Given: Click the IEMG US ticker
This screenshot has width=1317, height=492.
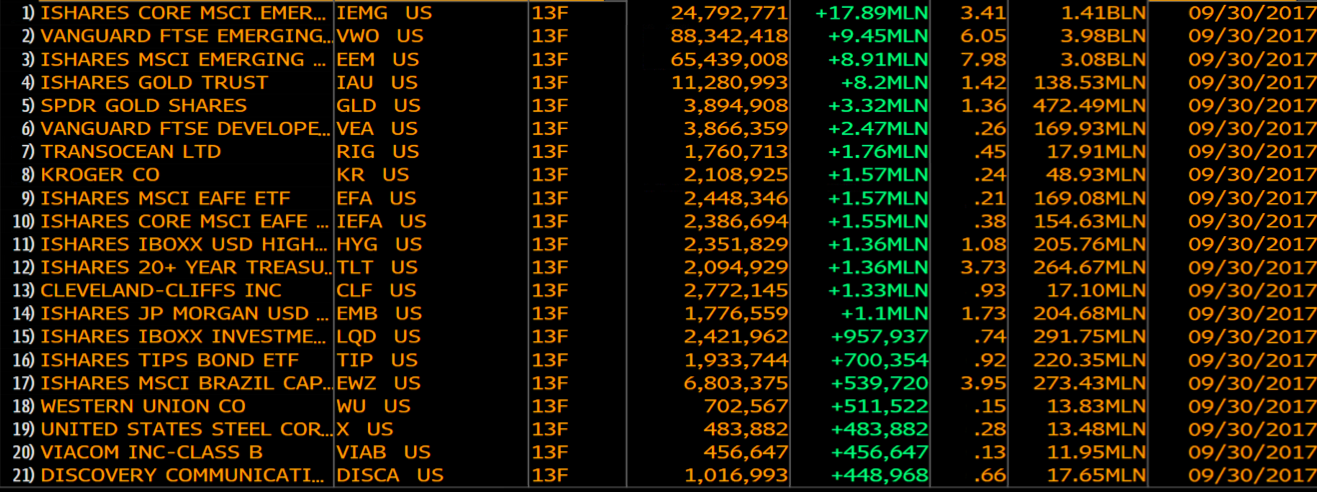Looking at the screenshot, I should coord(384,14).
